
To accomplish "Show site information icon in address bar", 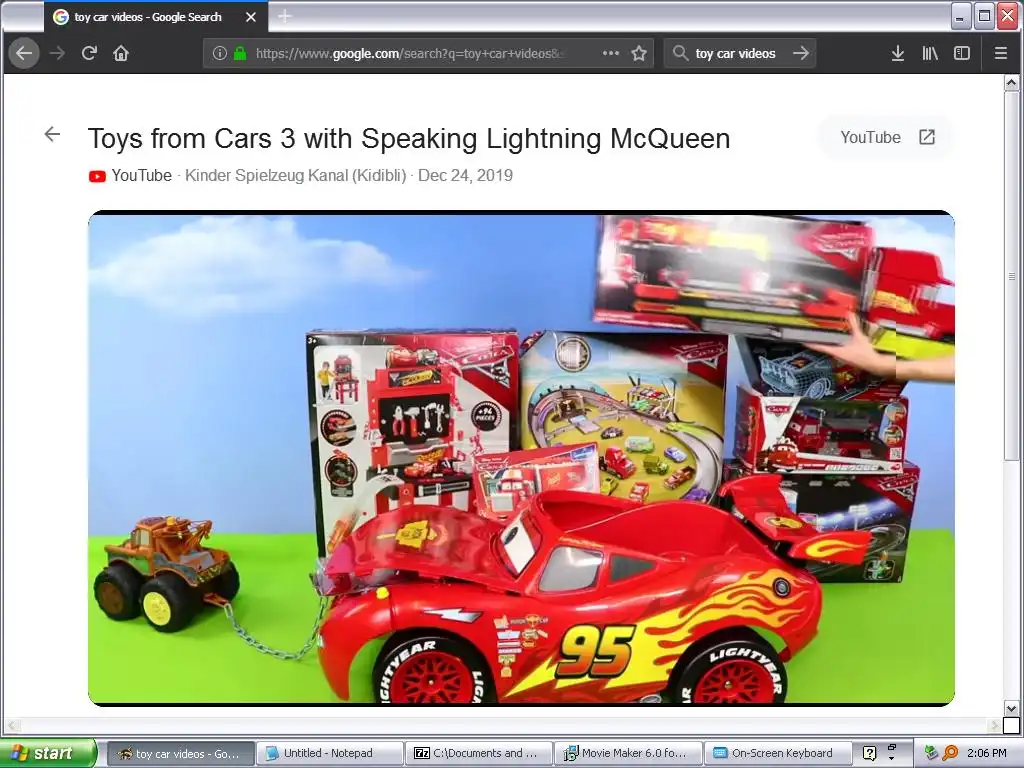I will (220, 53).
